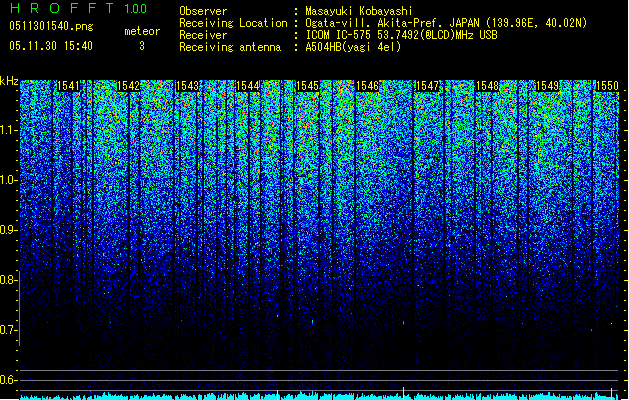The width and height of the screenshot is (629, 400).
Task: Click the 1549 time marker
Action: click(x=548, y=86)
